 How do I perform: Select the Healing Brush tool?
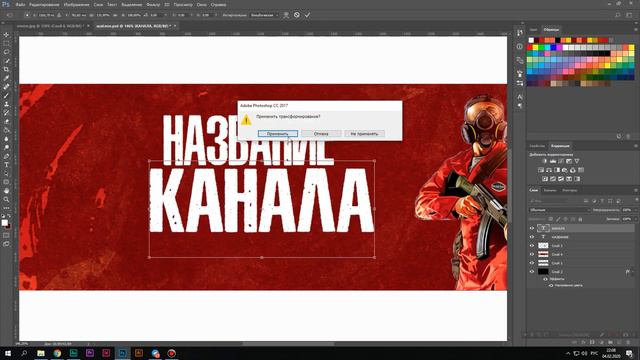tap(6, 87)
